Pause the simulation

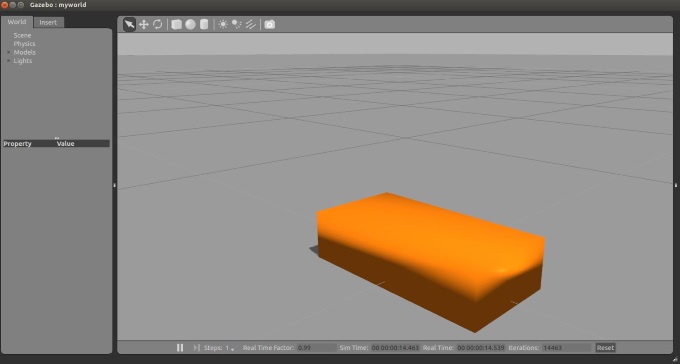[180, 348]
